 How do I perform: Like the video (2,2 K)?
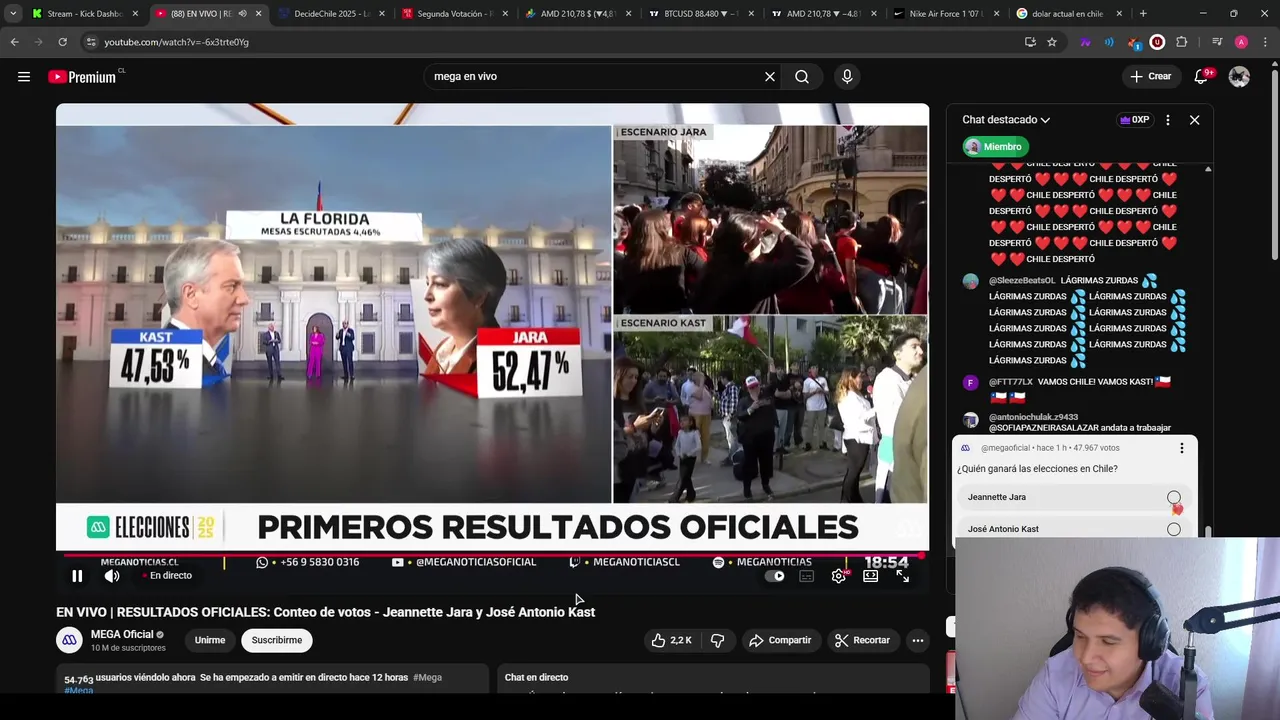(671, 640)
